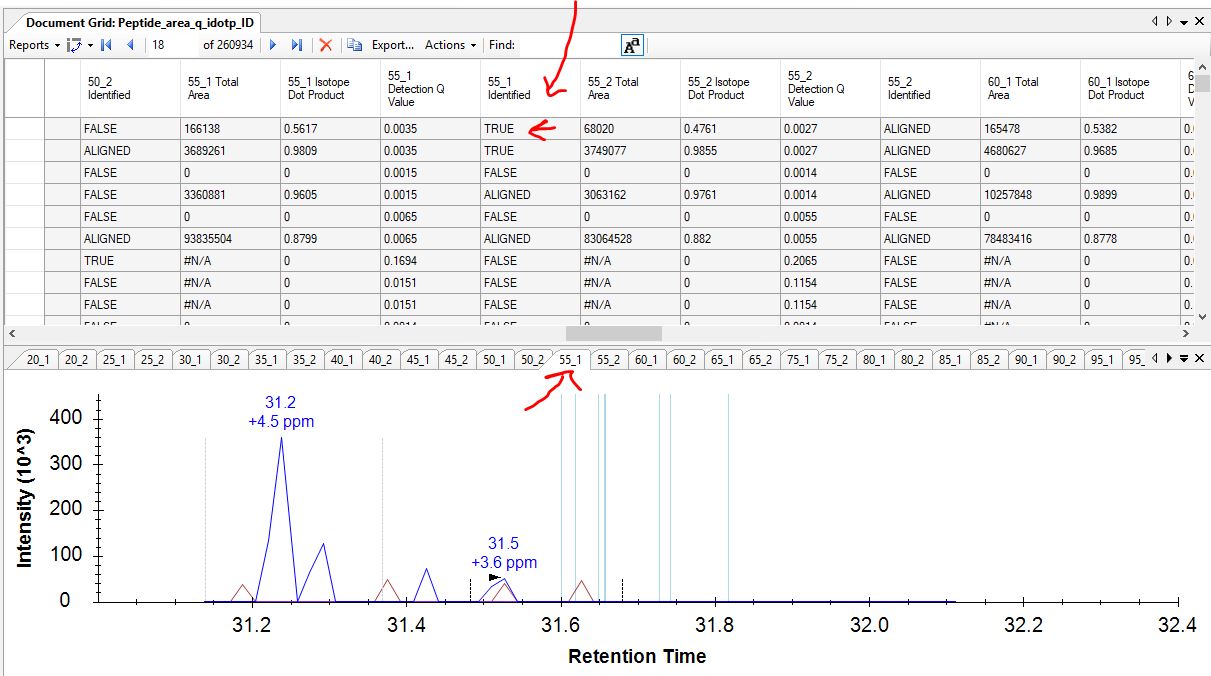Click the Export... button
Screen dimensions: 1211x676
click(x=392, y=45)
